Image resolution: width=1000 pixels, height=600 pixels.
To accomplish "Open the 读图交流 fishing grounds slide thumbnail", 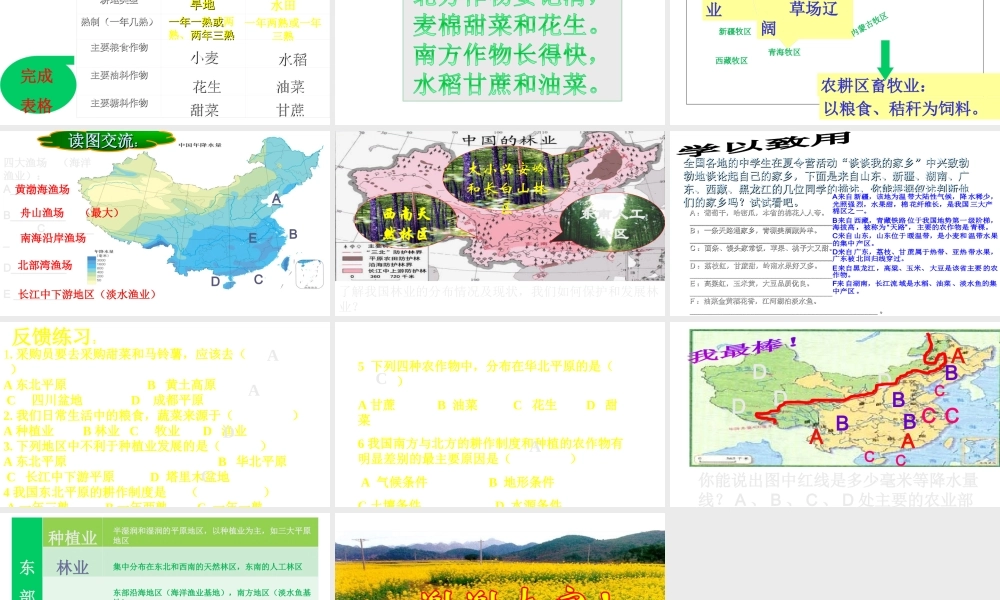I will (165, 223).
